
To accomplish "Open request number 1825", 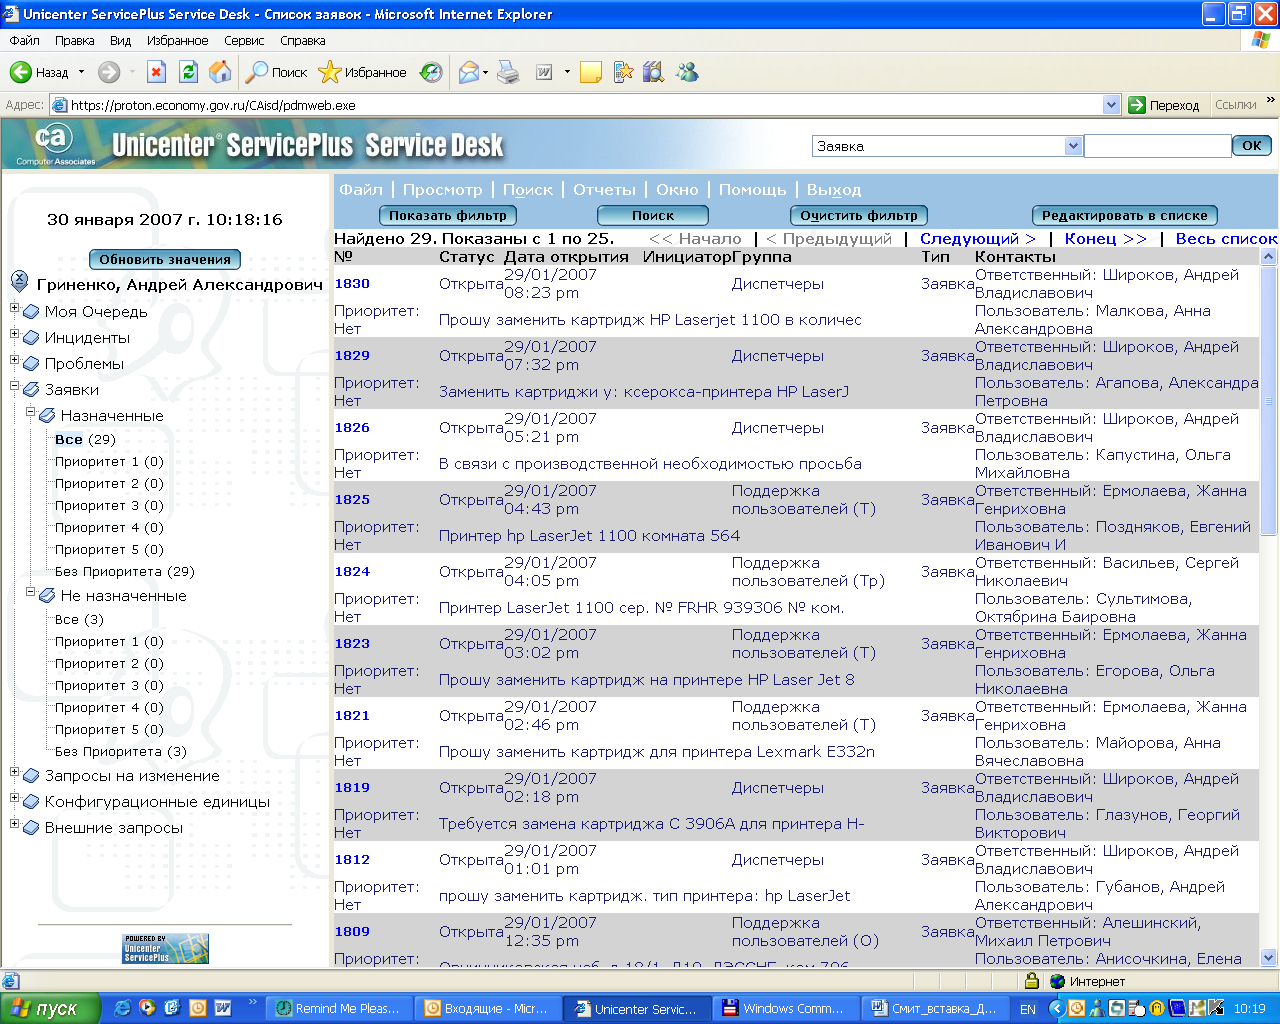I will click(352, 499).
